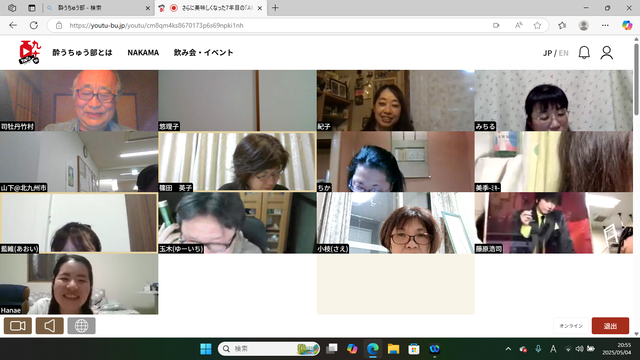
Task: Select 玉木(ゆーいち) video tile
Action: [x=237, y=223]
